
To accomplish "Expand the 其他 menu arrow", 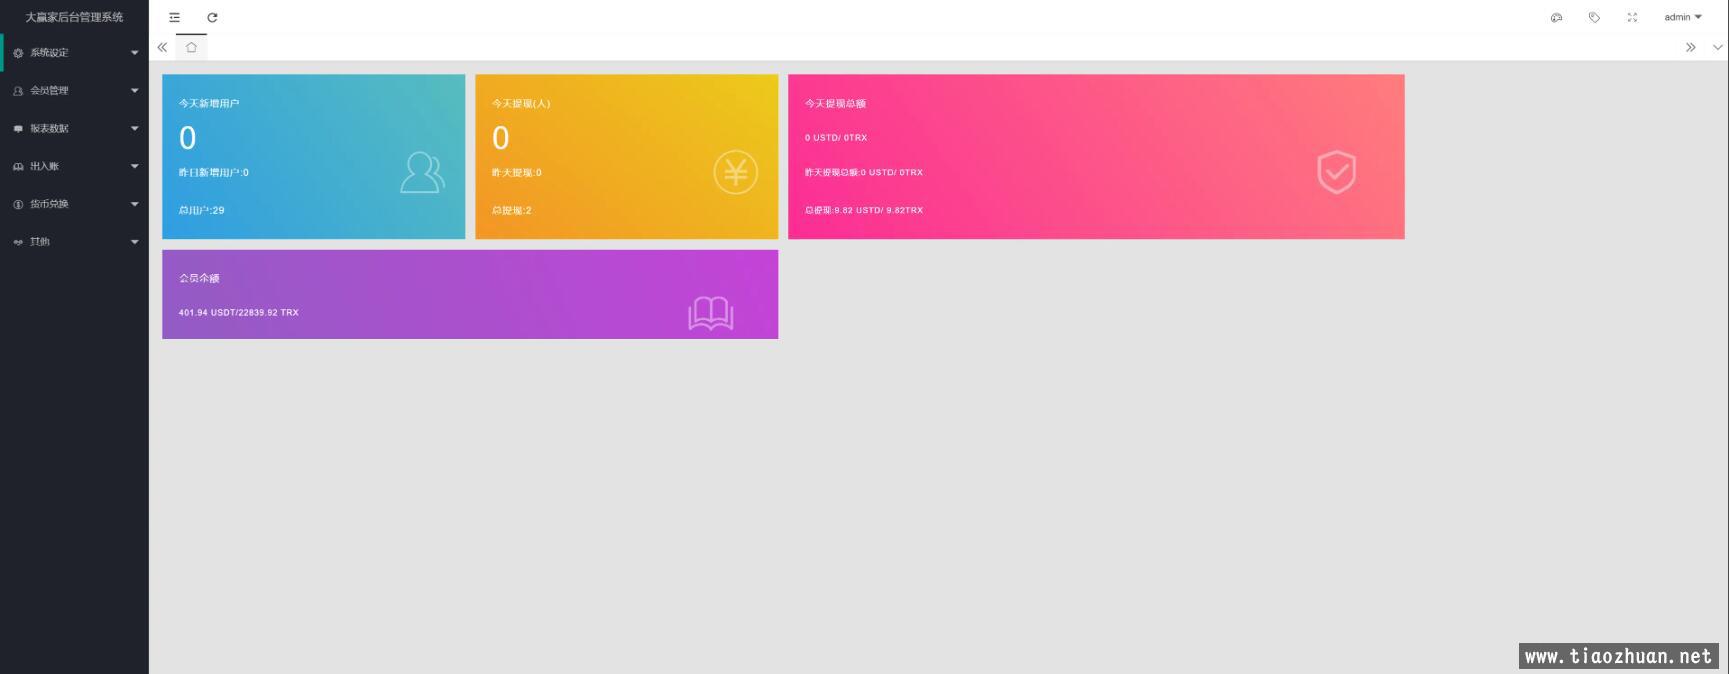I will 135,242.
